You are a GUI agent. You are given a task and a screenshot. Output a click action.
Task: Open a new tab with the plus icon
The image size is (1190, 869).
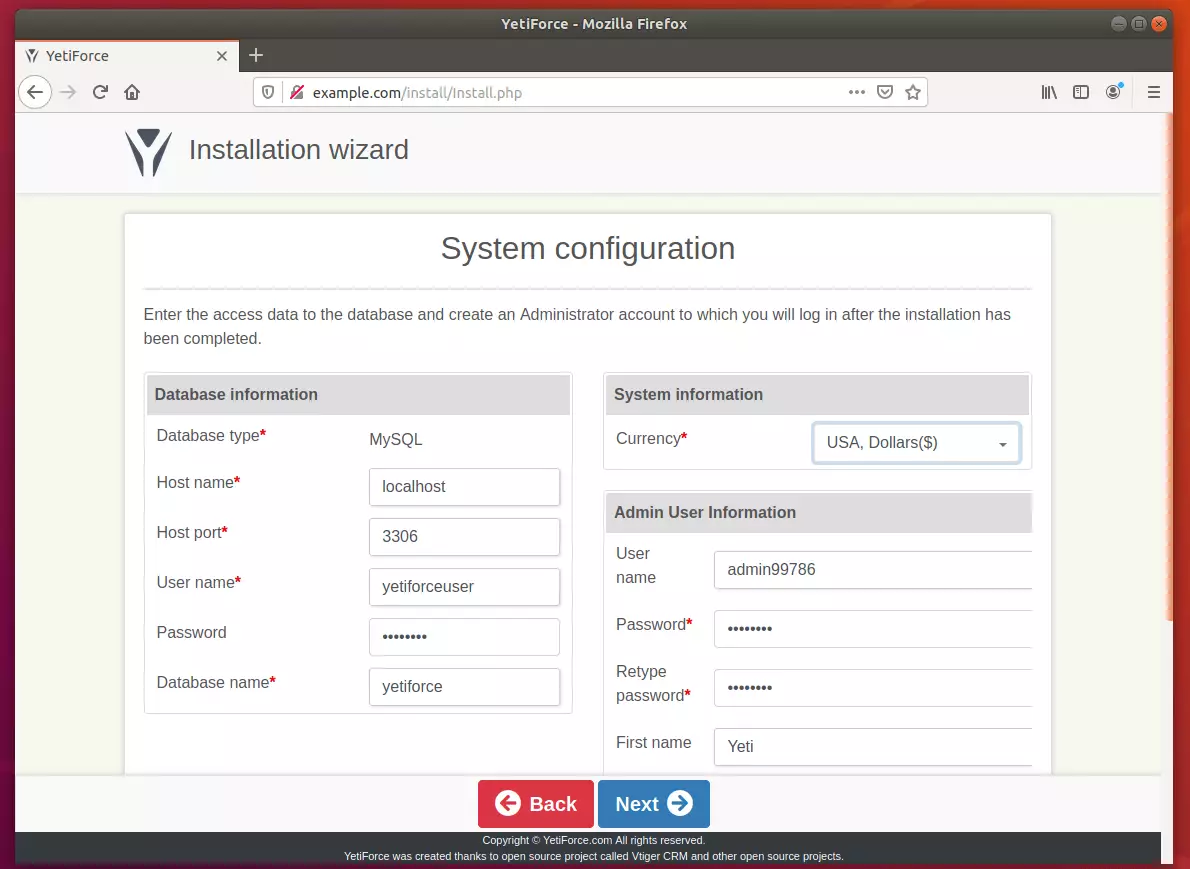coord(256,55)
